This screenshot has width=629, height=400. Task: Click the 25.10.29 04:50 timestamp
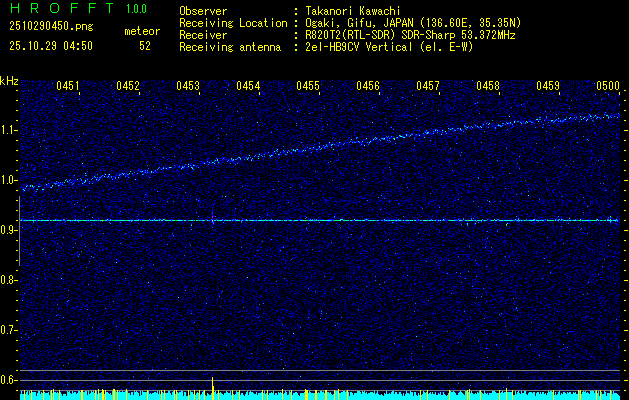(x=50, y=46)
